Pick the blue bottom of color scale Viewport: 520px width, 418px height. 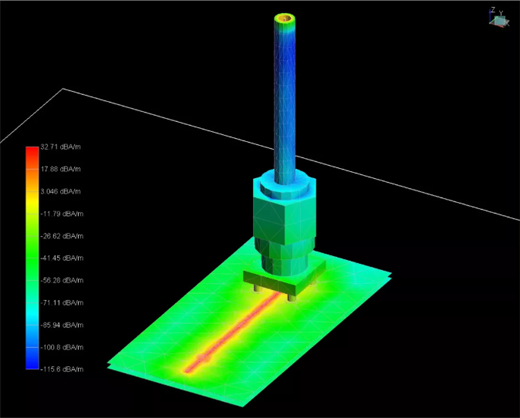click(x=32, y=363)
